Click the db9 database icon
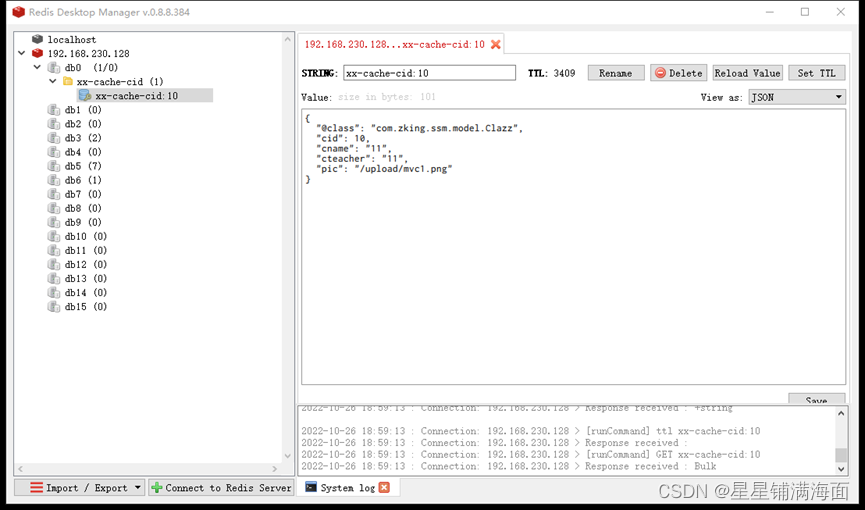865x510 pixels. click(x=54, y=222)
